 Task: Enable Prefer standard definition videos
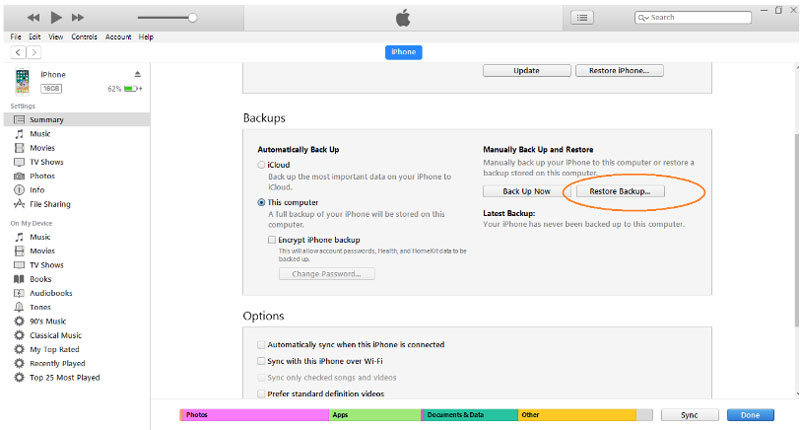tap(261, 394)
